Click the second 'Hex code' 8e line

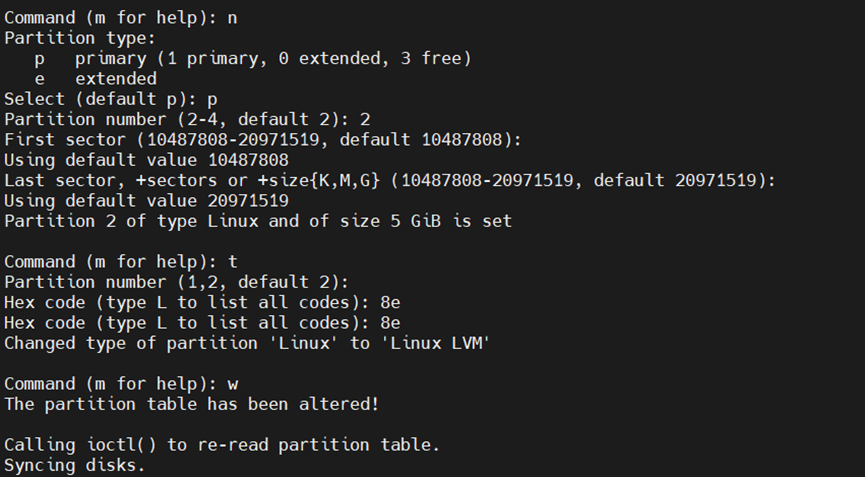[202, 323]
